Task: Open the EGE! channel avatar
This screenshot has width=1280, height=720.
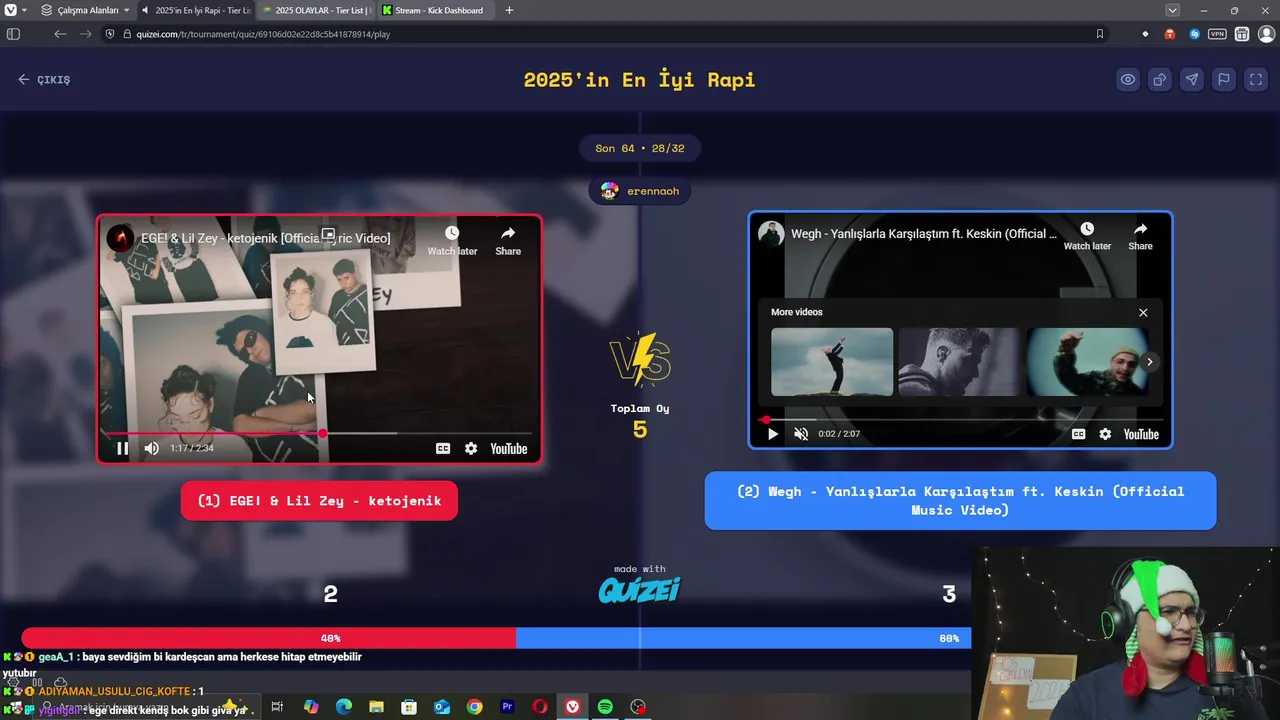Action: tap(120, 238)
